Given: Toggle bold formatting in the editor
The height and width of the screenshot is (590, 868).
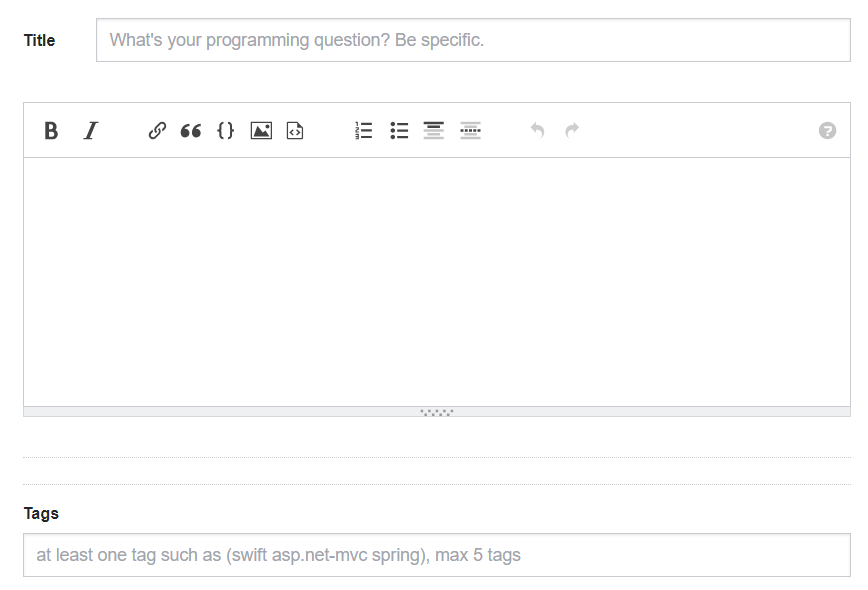Looking at the screenshot, I should pyautogui.click(x=51, y=131).
